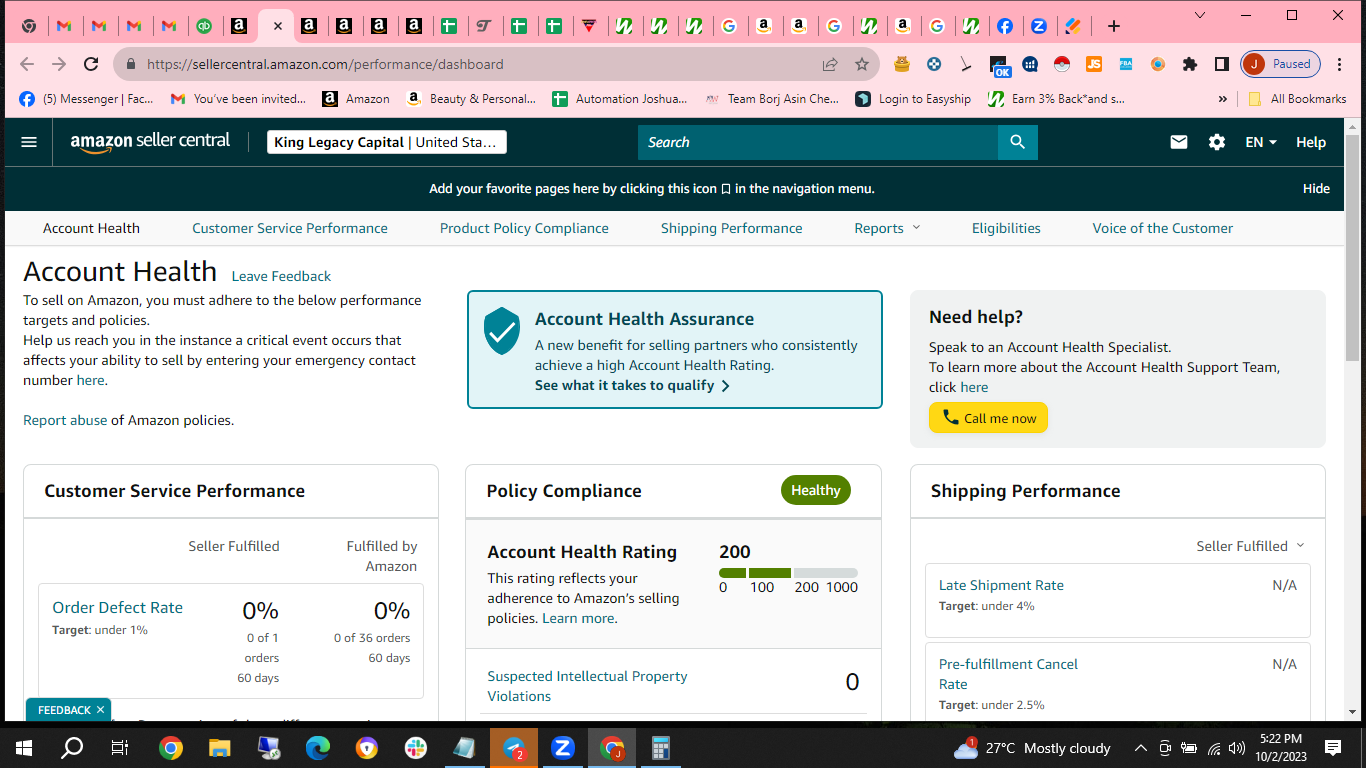This screenshot has width=1366, height=768.
Task: Open the EN language dropdown
Action: pos(1261,142)
